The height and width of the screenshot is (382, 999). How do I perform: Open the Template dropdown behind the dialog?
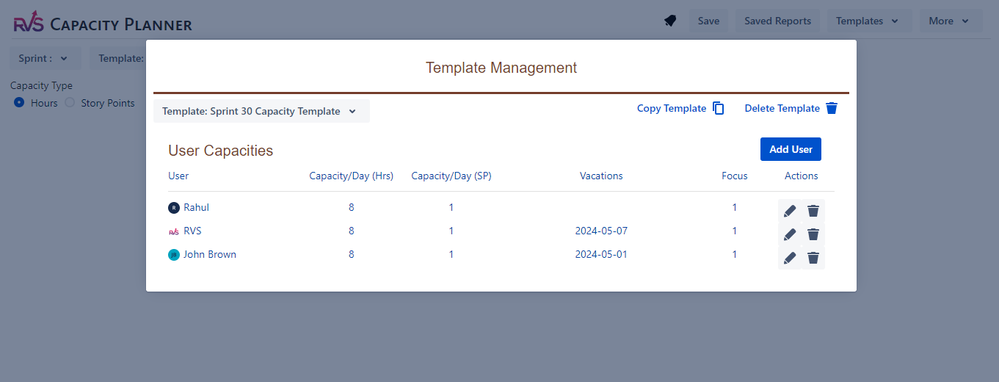pyautogui.click(x=119, y=58)
